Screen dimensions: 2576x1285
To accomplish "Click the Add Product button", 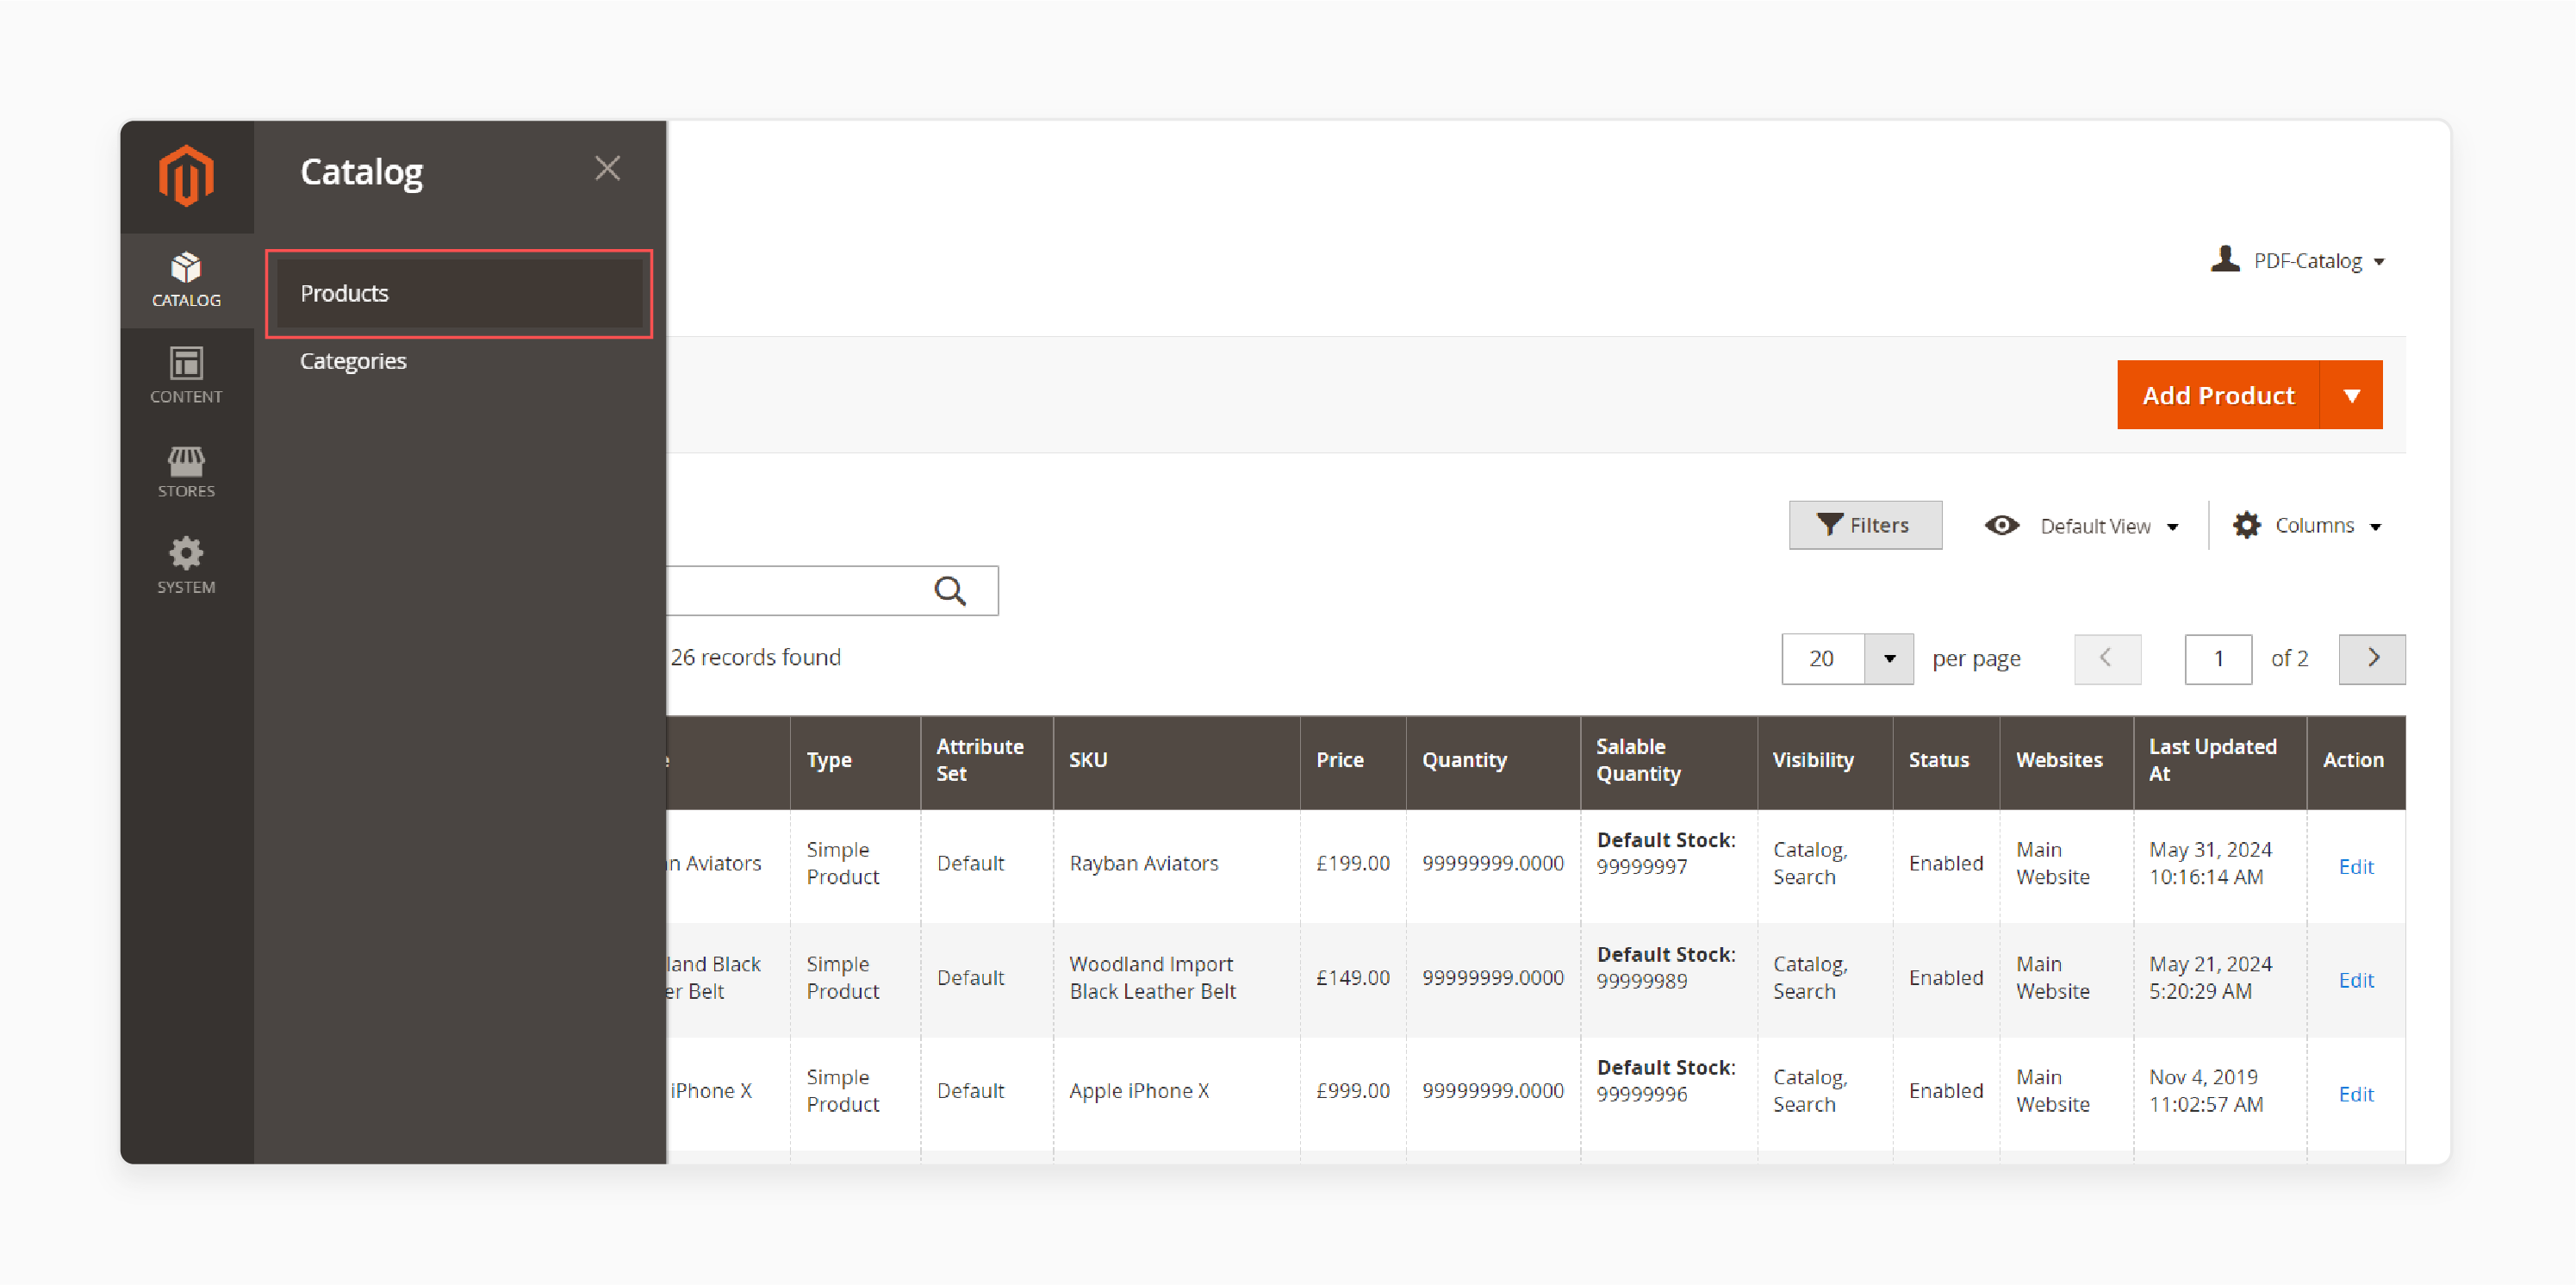I will click(x=2218, y=395).
